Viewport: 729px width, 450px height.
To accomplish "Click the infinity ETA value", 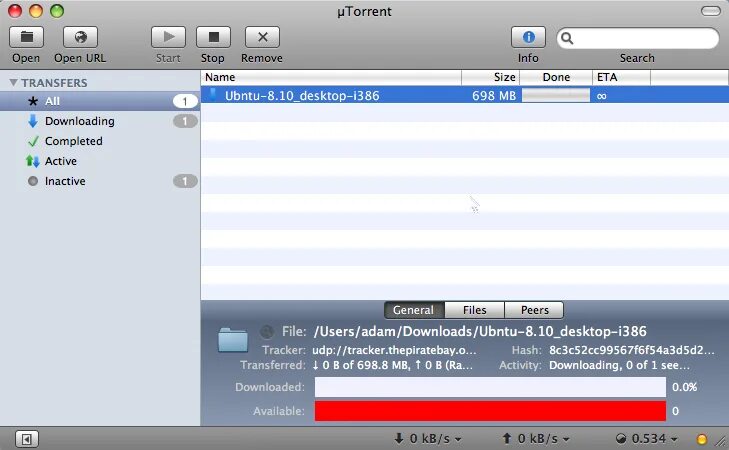I will (602, 96).
